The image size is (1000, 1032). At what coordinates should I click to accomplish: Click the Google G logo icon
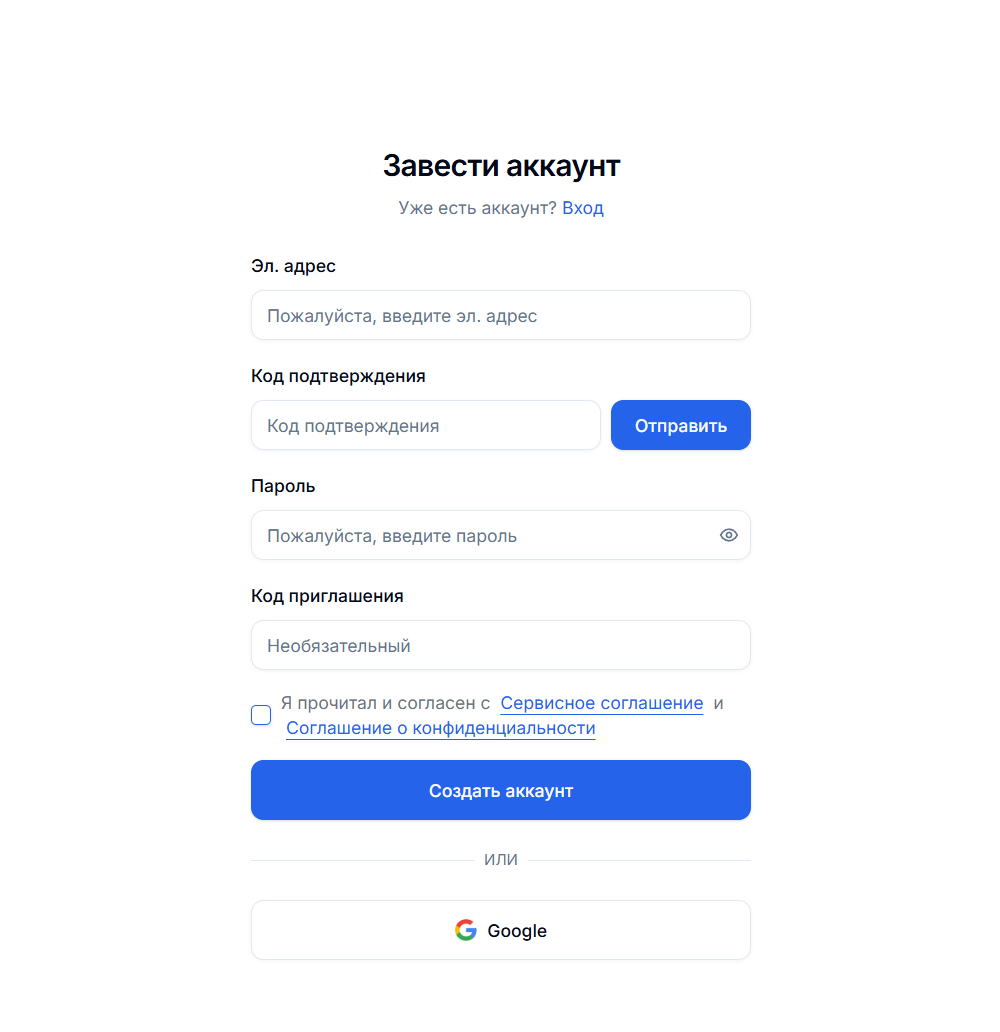click(x=466, y=930)
